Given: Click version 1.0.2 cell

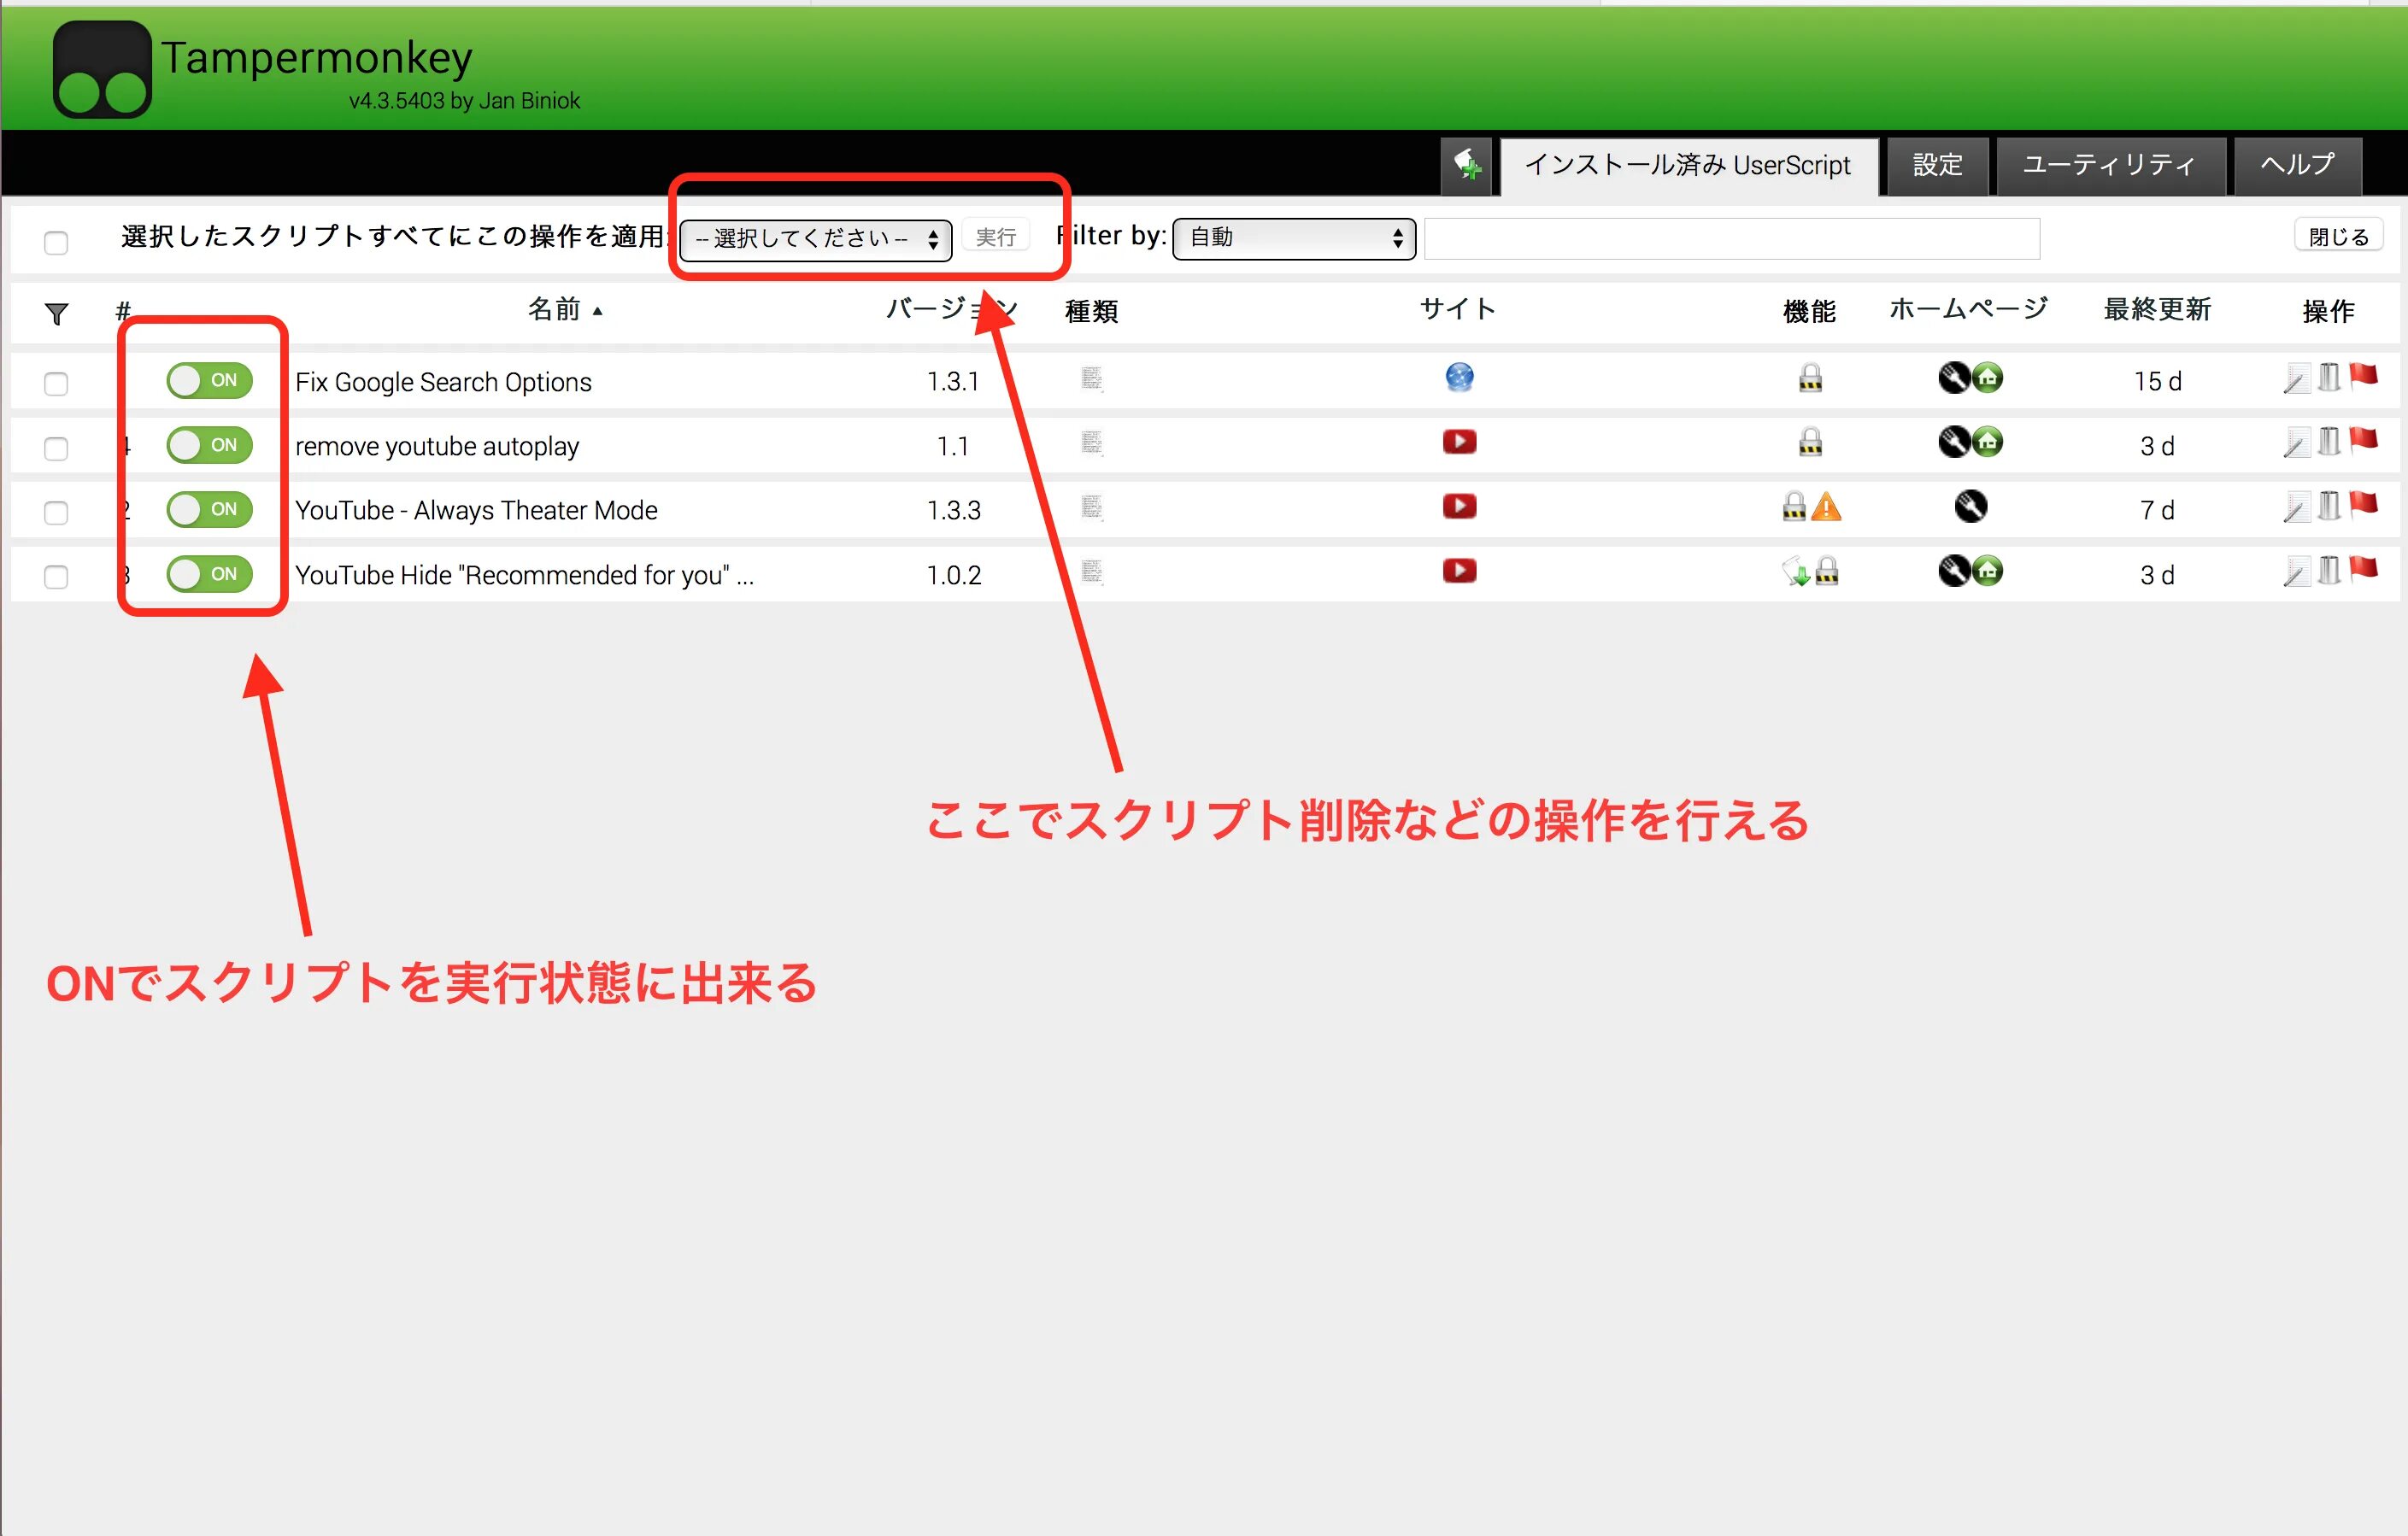Looking at the screenshot, I should pos(953,575).
